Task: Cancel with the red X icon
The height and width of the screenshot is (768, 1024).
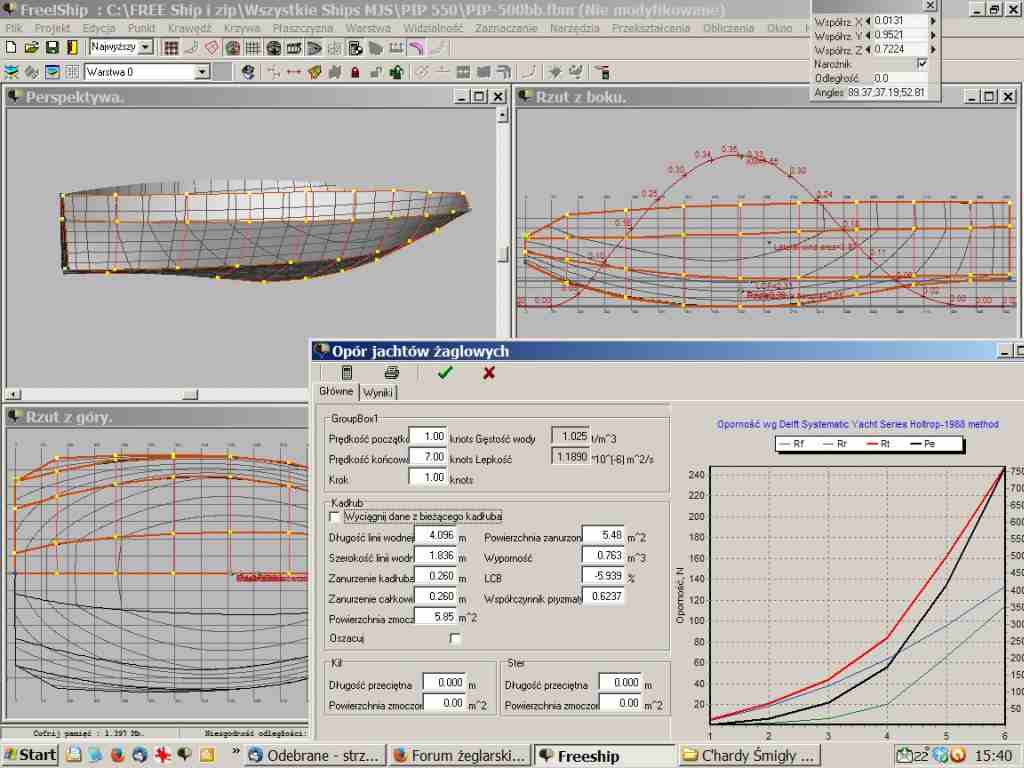Action: click(489, 373)
